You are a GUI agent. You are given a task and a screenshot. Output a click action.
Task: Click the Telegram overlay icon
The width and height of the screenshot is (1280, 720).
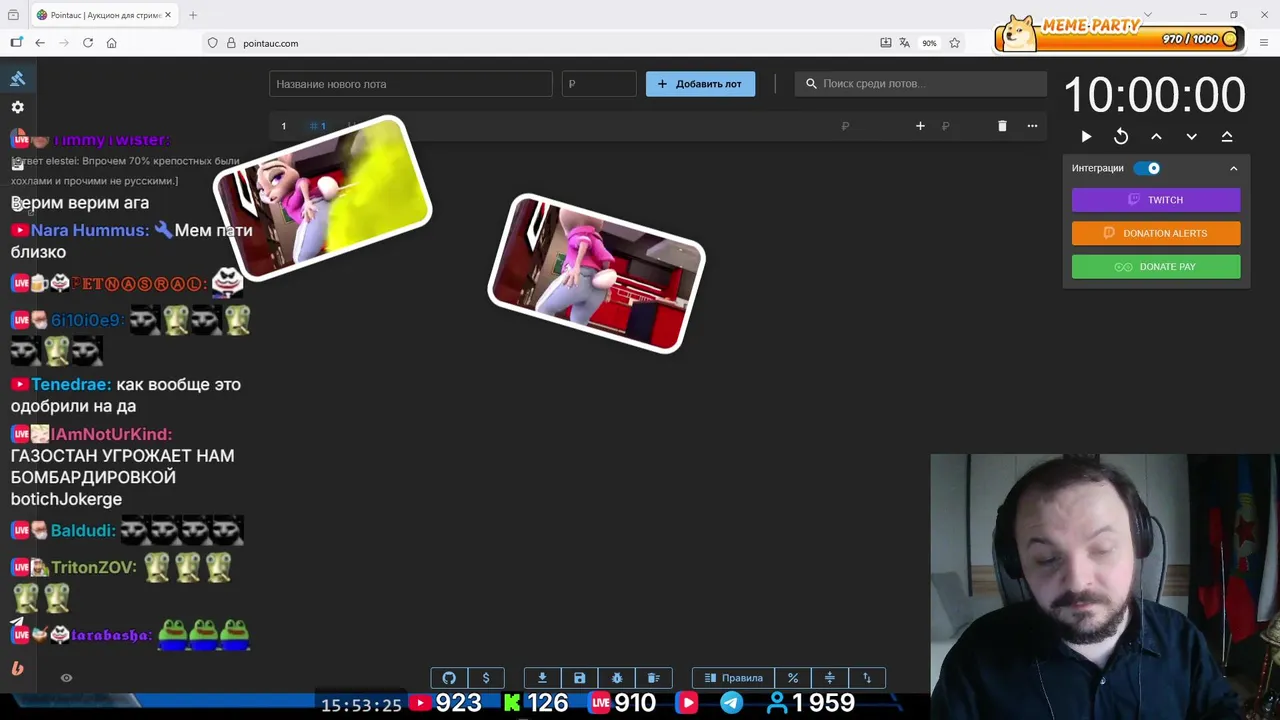732,703
